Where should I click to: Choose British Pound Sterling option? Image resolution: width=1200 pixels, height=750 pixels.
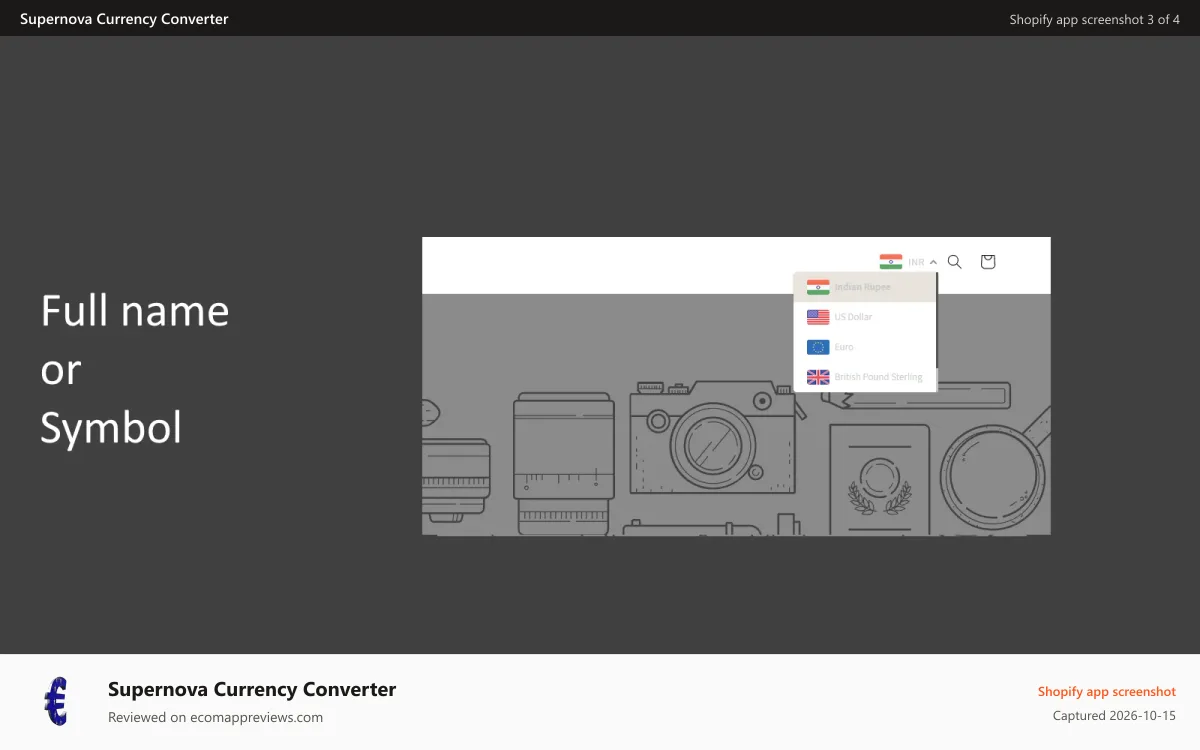865,377
